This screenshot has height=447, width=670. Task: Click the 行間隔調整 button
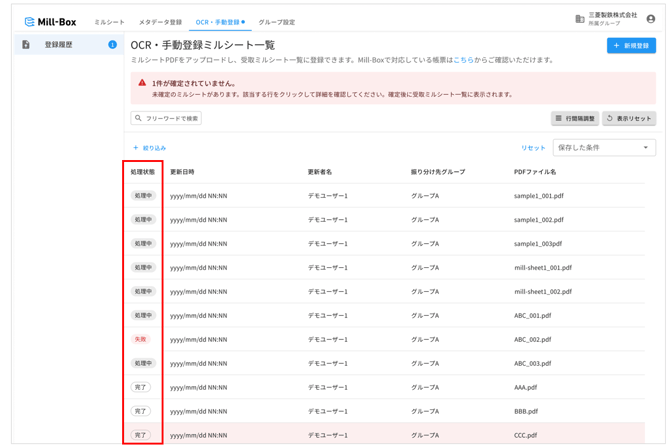[575, 118]
